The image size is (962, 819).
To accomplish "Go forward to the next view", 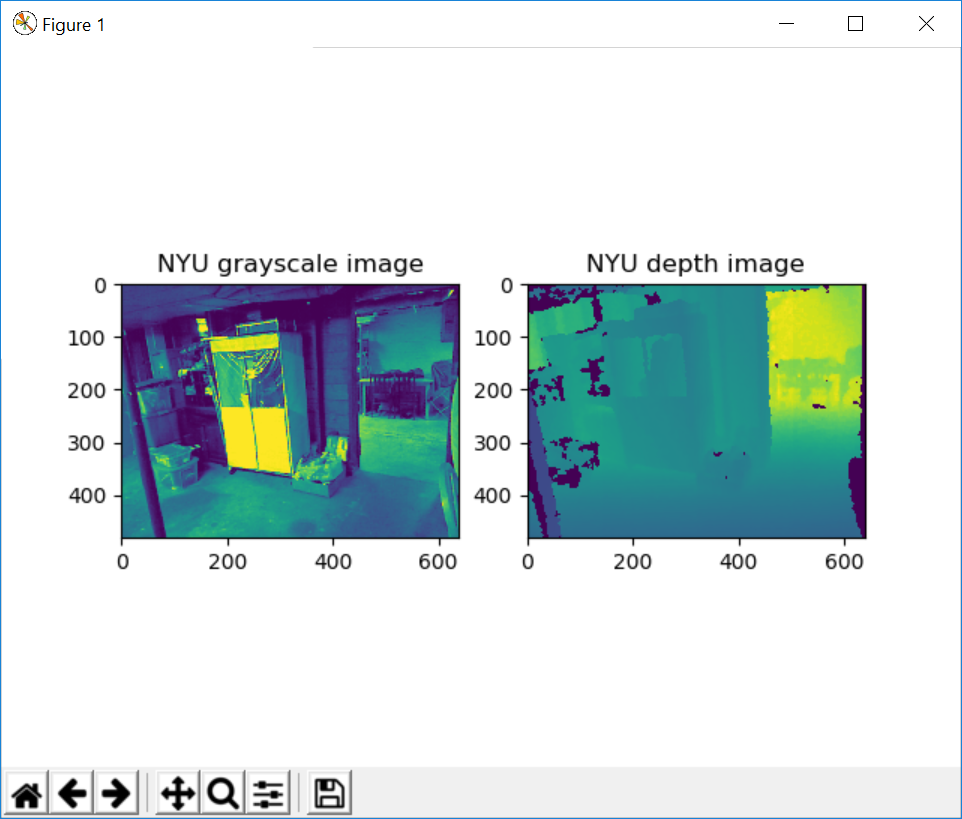I will 116,794.
